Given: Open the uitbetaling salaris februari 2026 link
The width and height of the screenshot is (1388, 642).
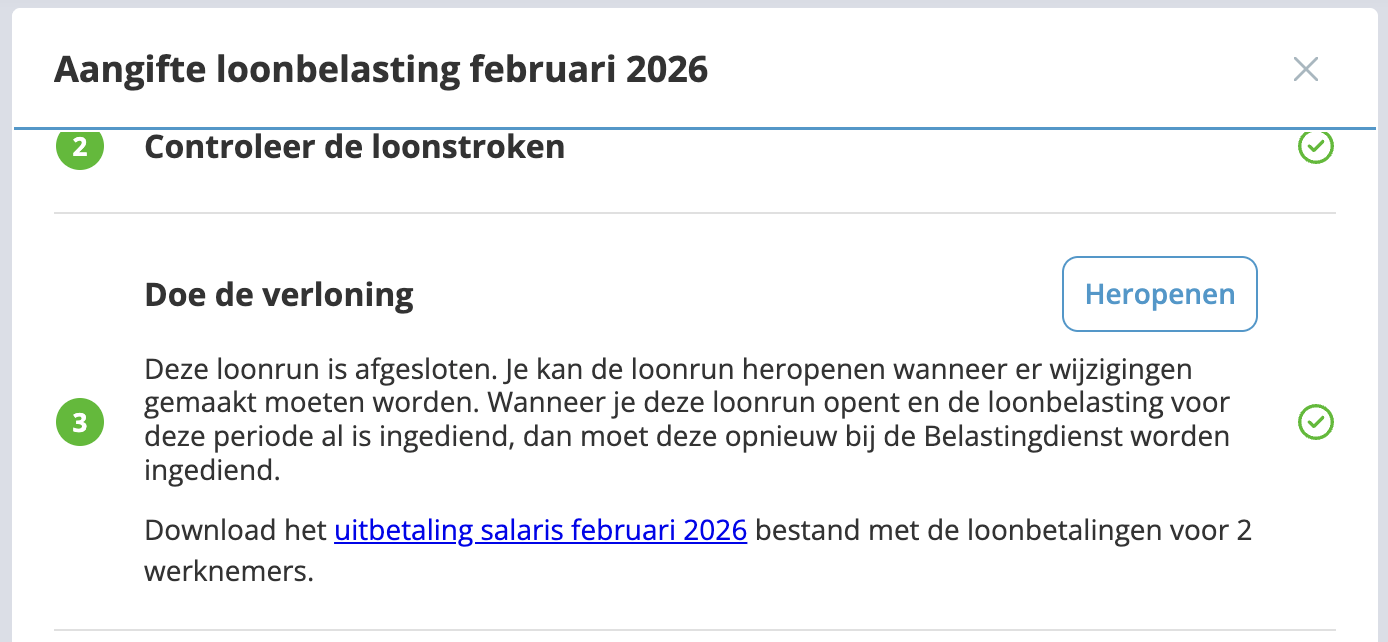Looking at the screenshot, I should (x=540, y=530).
